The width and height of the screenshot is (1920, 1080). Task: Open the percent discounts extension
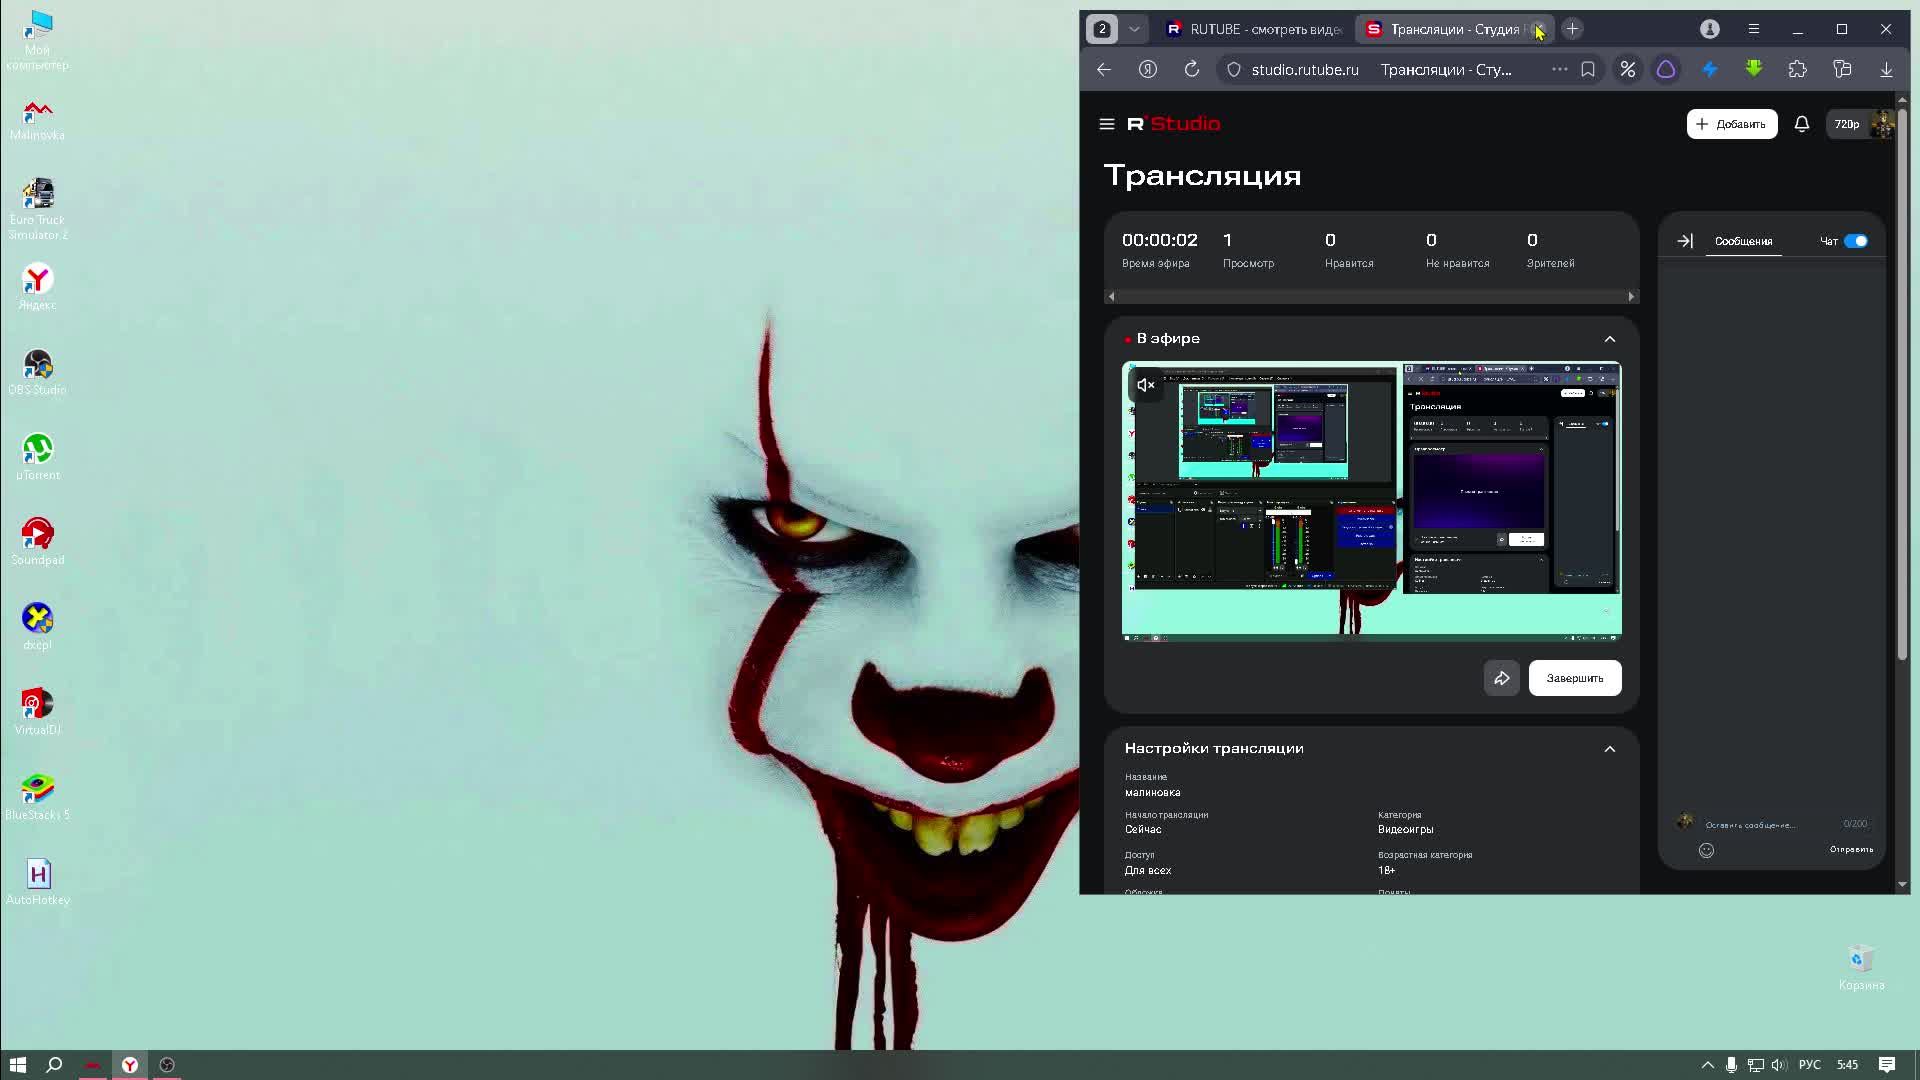(1628, 70)
